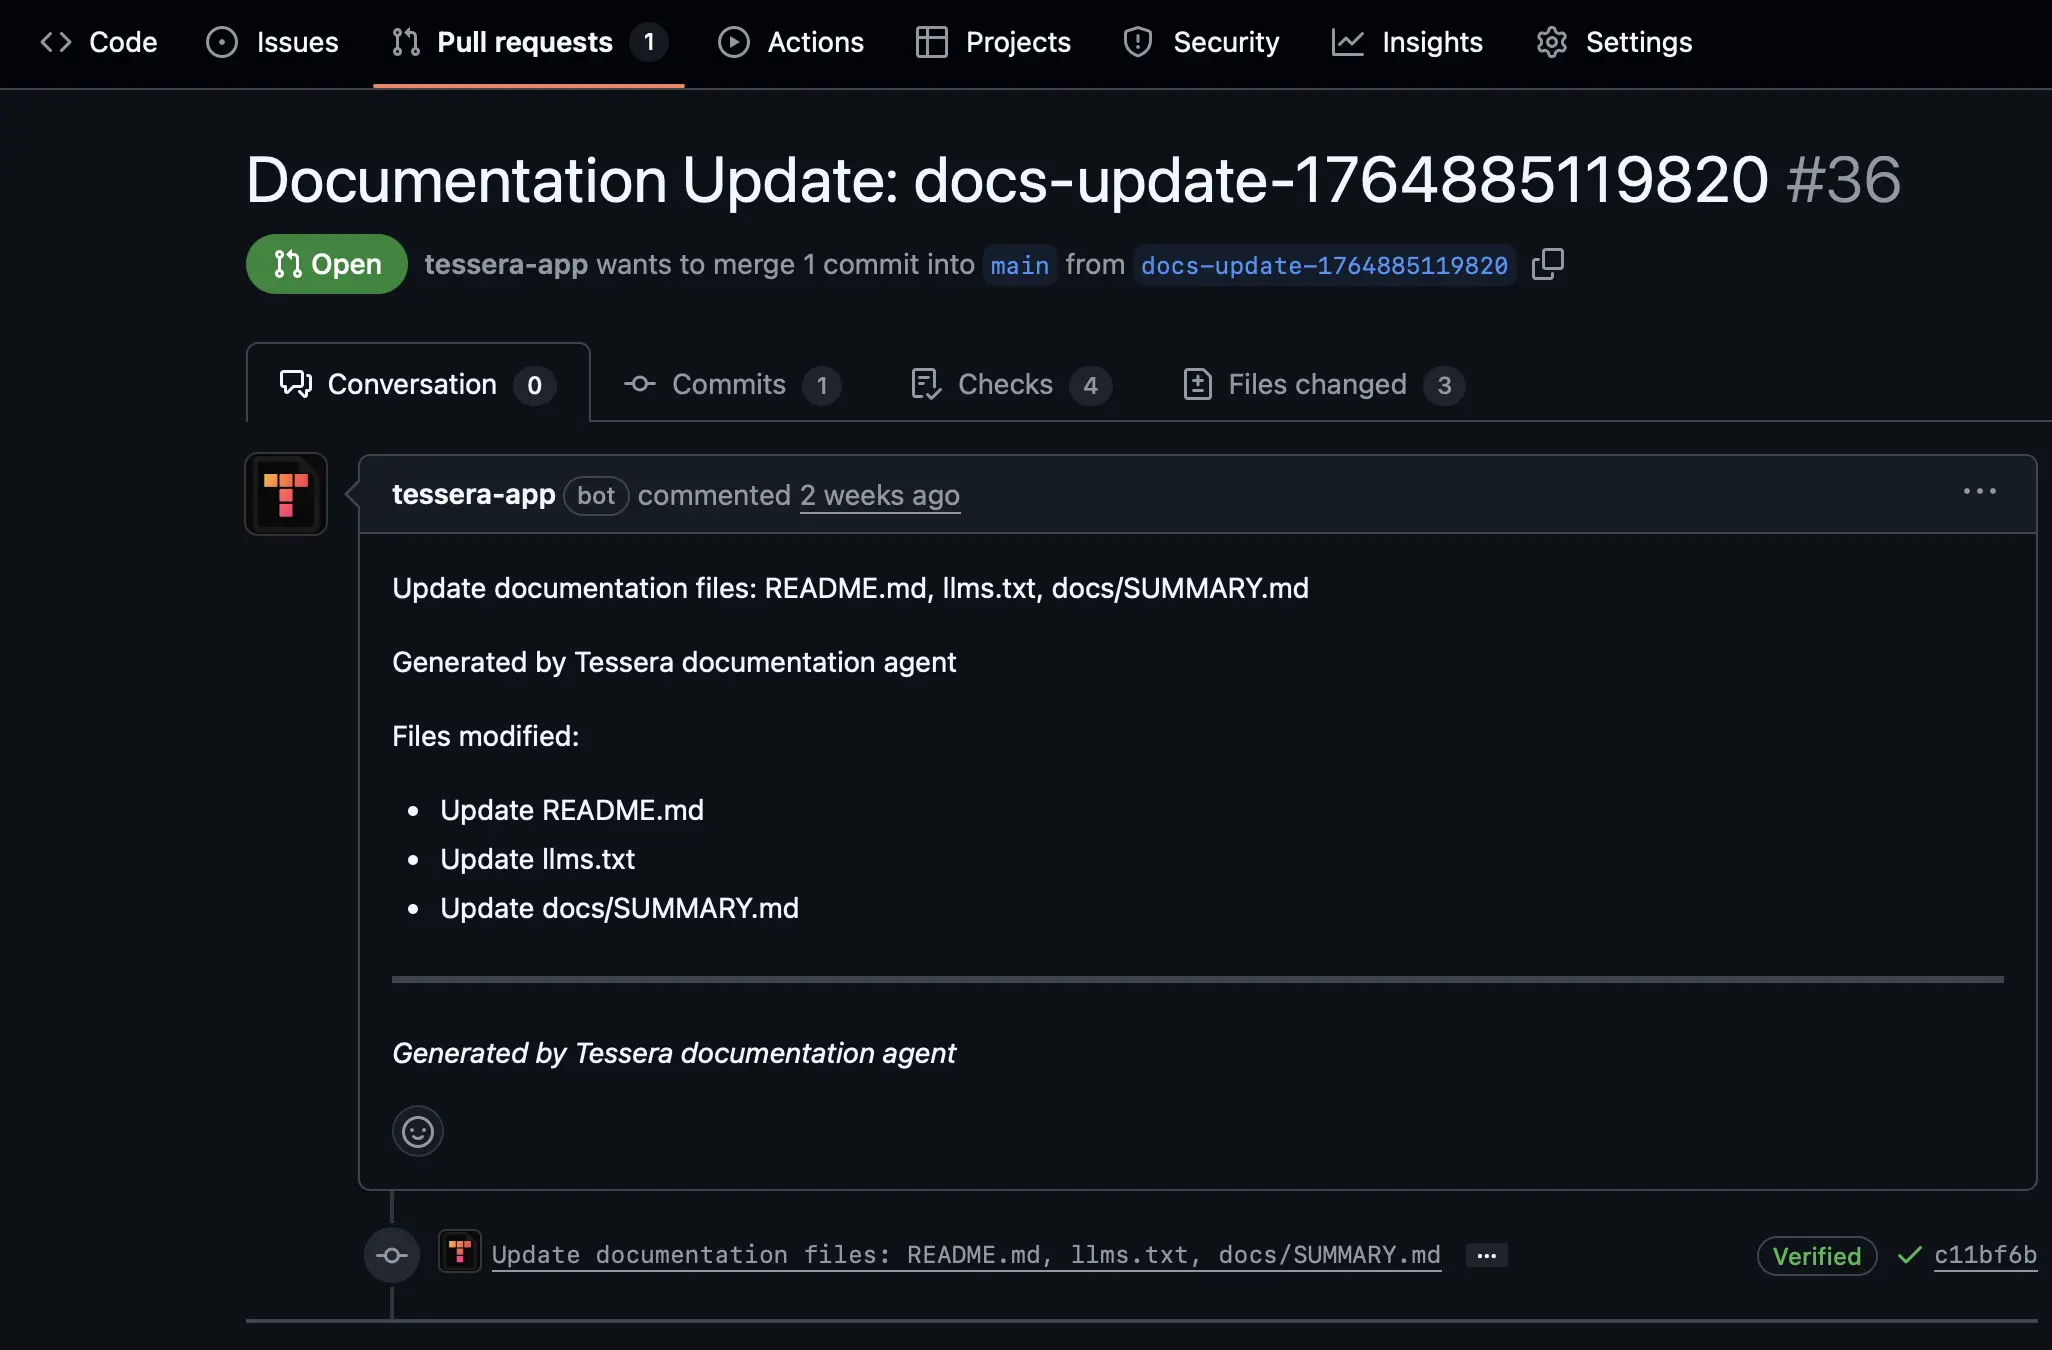Add an emoji reaction to the comment
2052x1350 pixels.
[417, 1131]
